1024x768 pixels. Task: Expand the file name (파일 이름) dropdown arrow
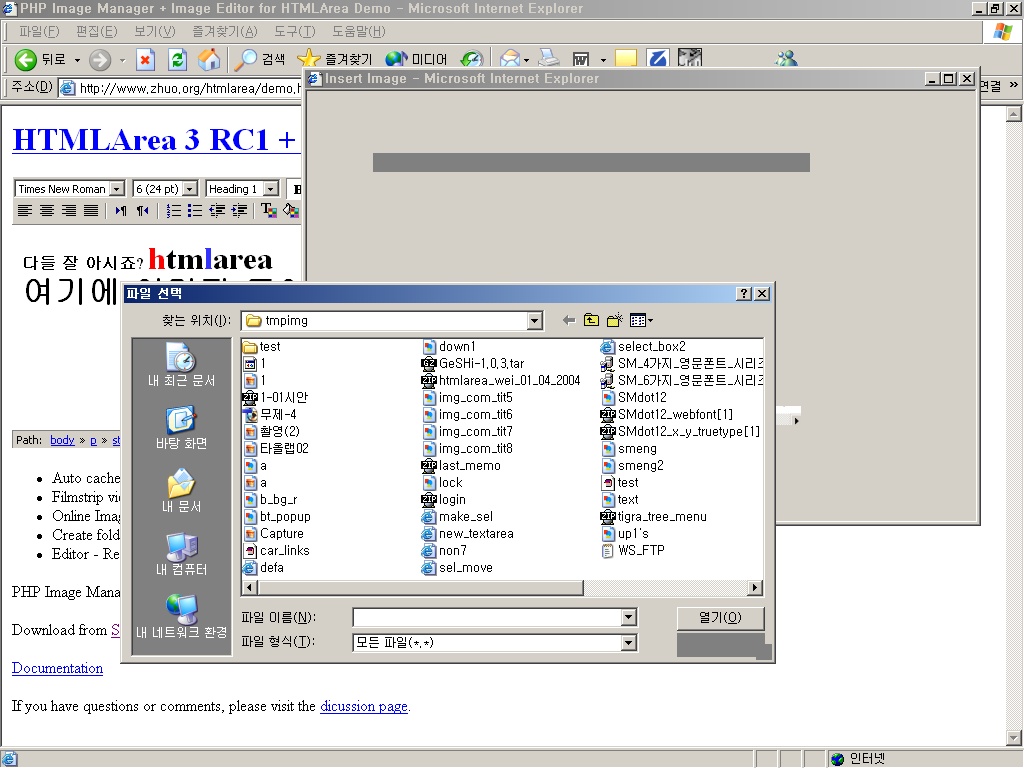pos(628,617)
